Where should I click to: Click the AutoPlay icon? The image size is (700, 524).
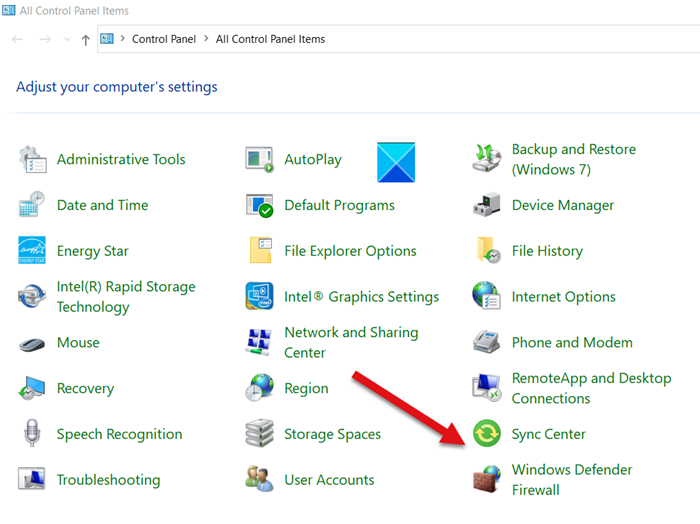tap(259, 159)
